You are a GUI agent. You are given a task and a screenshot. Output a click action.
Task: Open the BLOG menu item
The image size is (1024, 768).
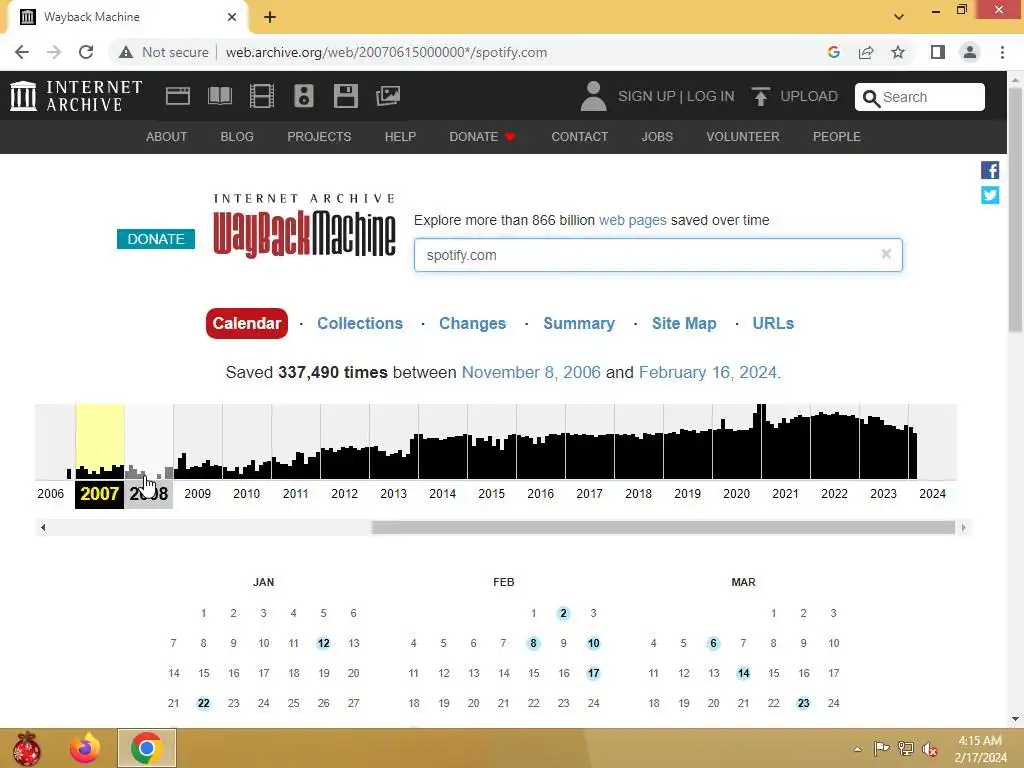coord(237,136)
